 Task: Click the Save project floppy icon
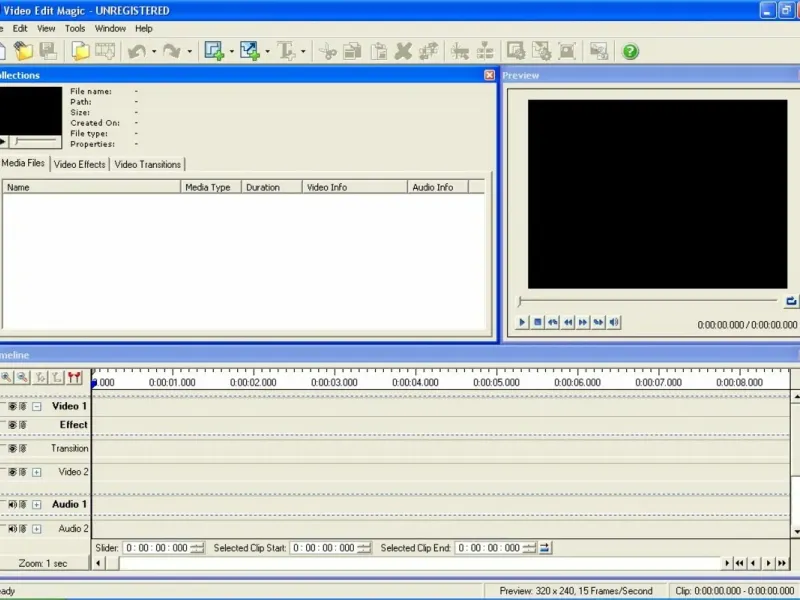pyautogui.click(x=47, y=51)
